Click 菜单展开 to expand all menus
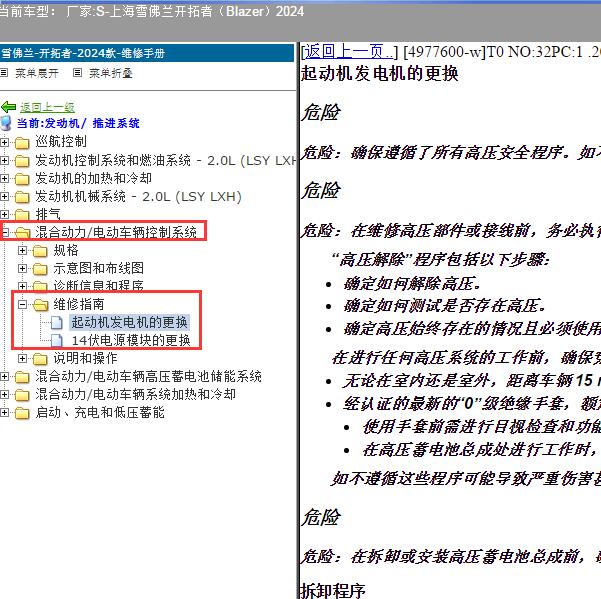Screen dimensions: 601x599 [x=37, y=73]
